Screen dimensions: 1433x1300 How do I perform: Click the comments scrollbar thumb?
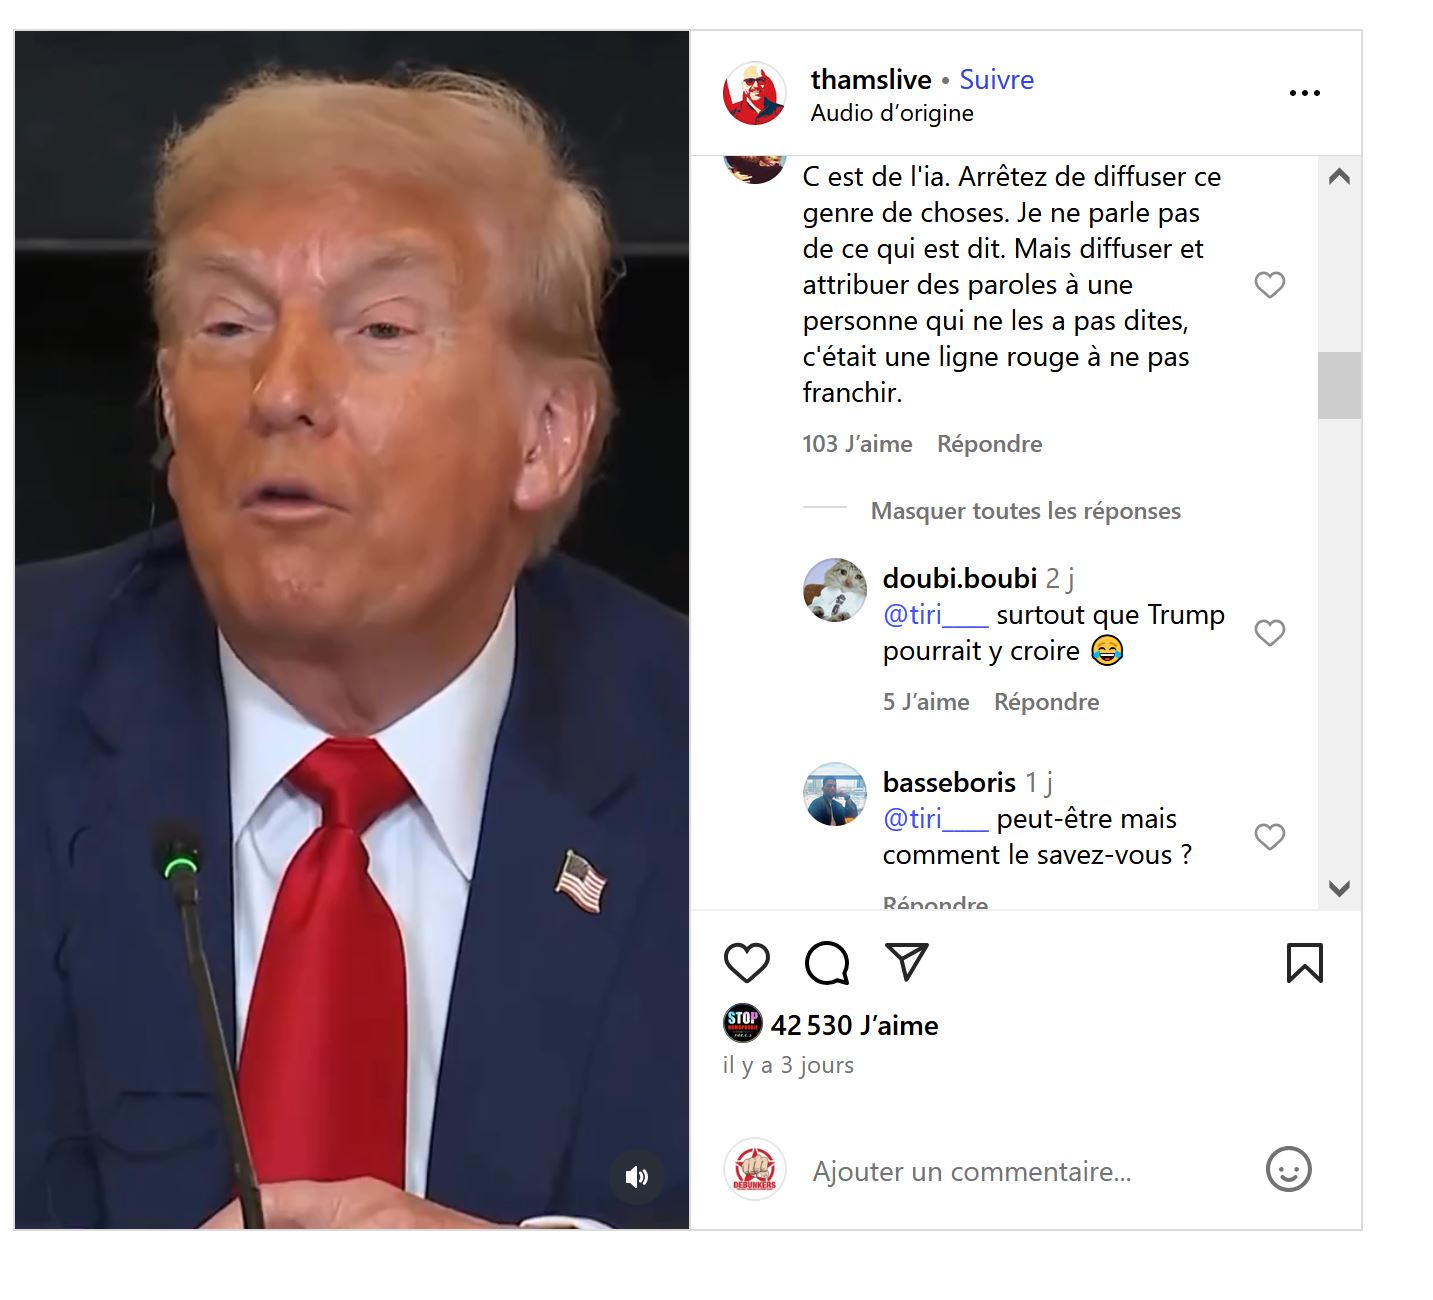[1339, 385]
